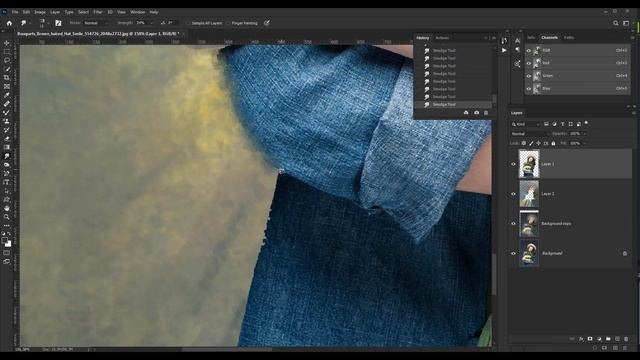Image resolution: width=640 pixels, height=360 pixels.
Task: Hide Layer 2 visibility eye
Action: pos(513,194)
